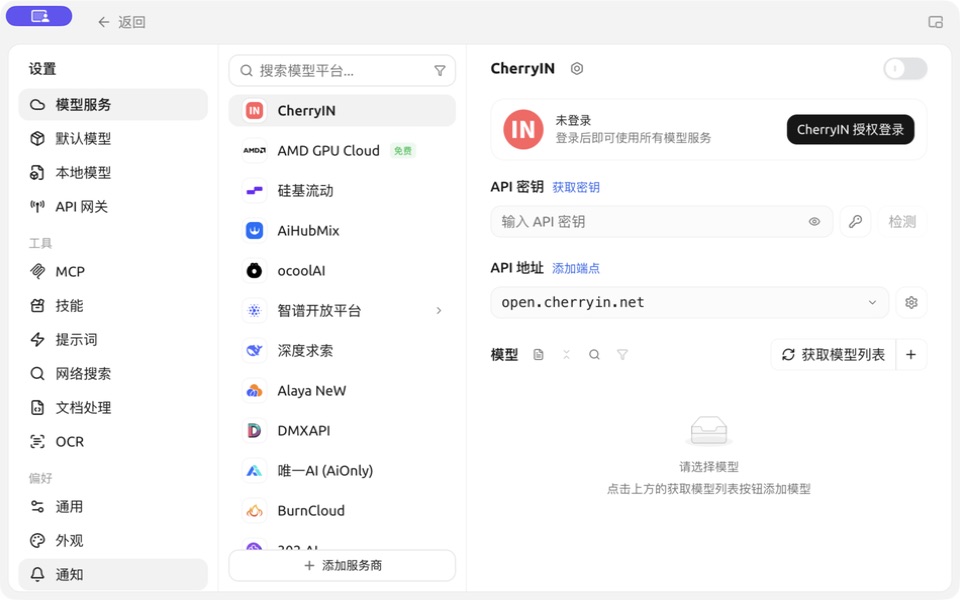
Task: Toggle API key visibility eye icon
Action: click(814, 222)
